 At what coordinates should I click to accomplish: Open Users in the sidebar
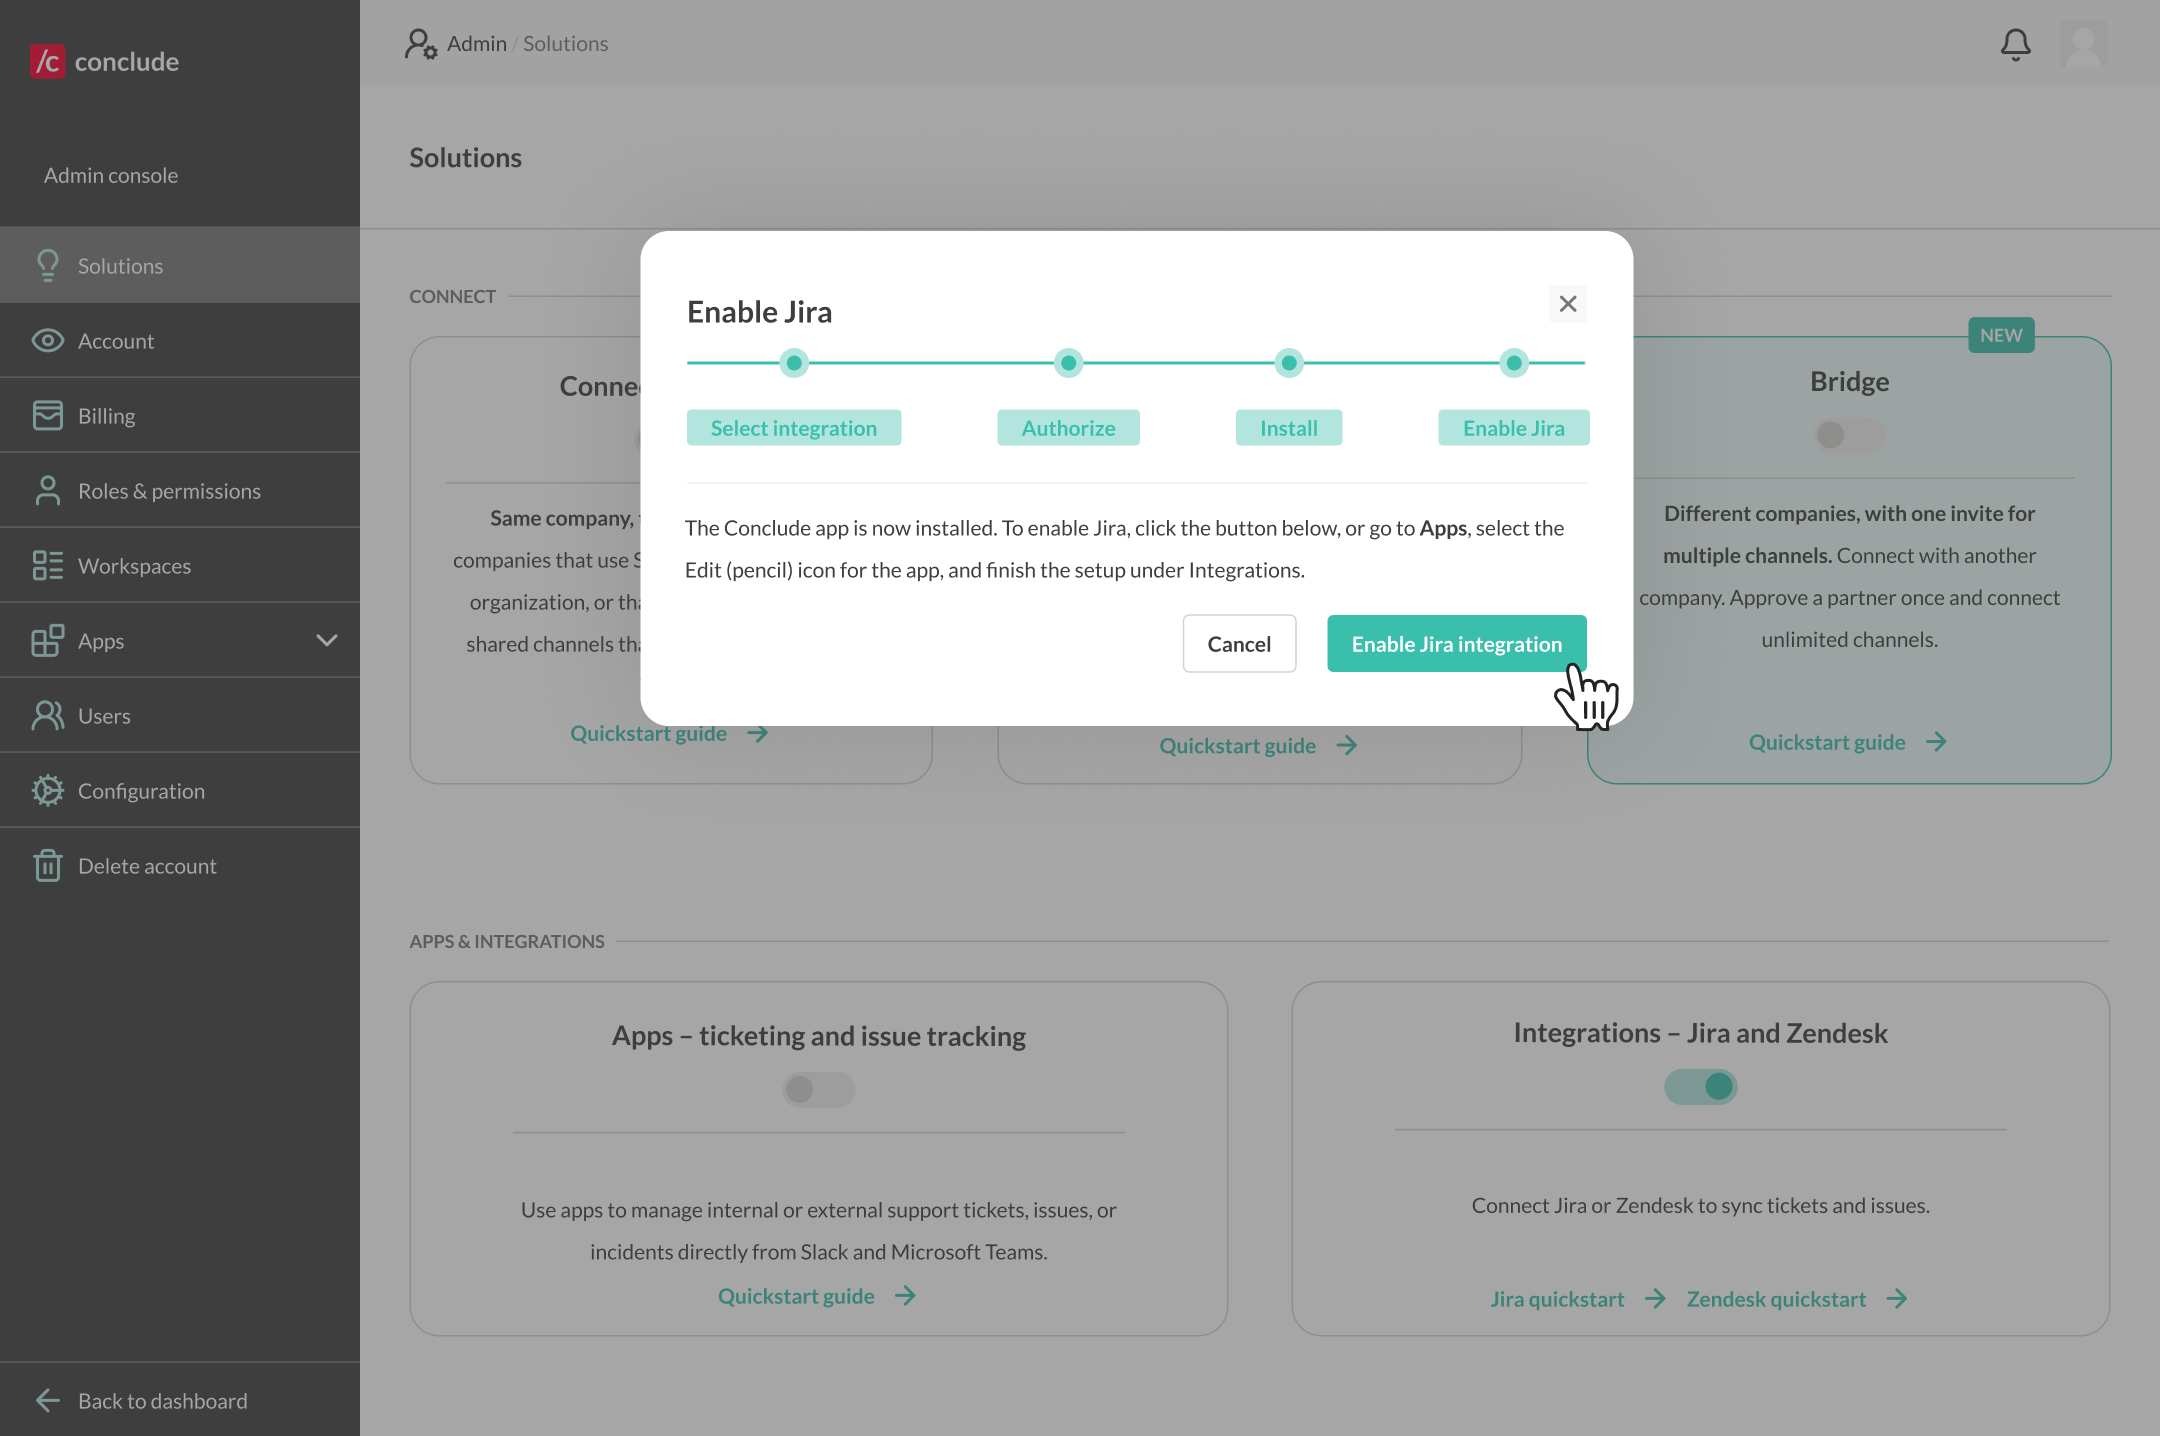[180, 715]
